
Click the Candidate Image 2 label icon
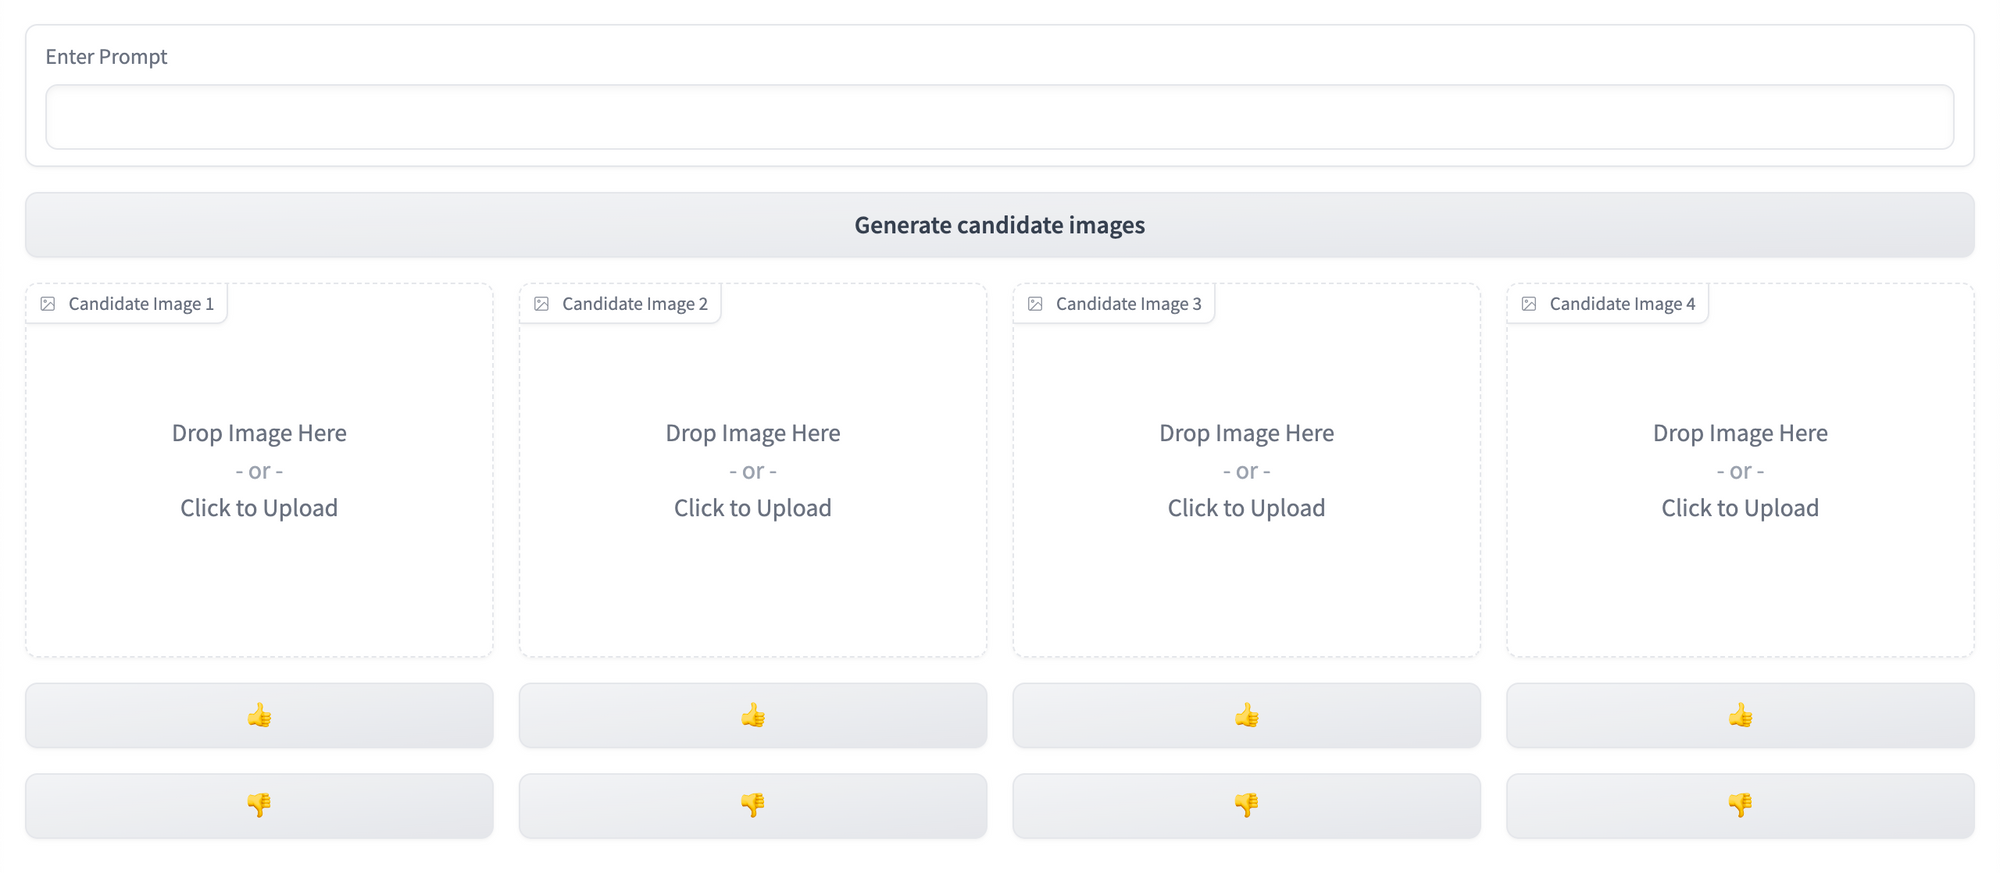tap(542, 304)
